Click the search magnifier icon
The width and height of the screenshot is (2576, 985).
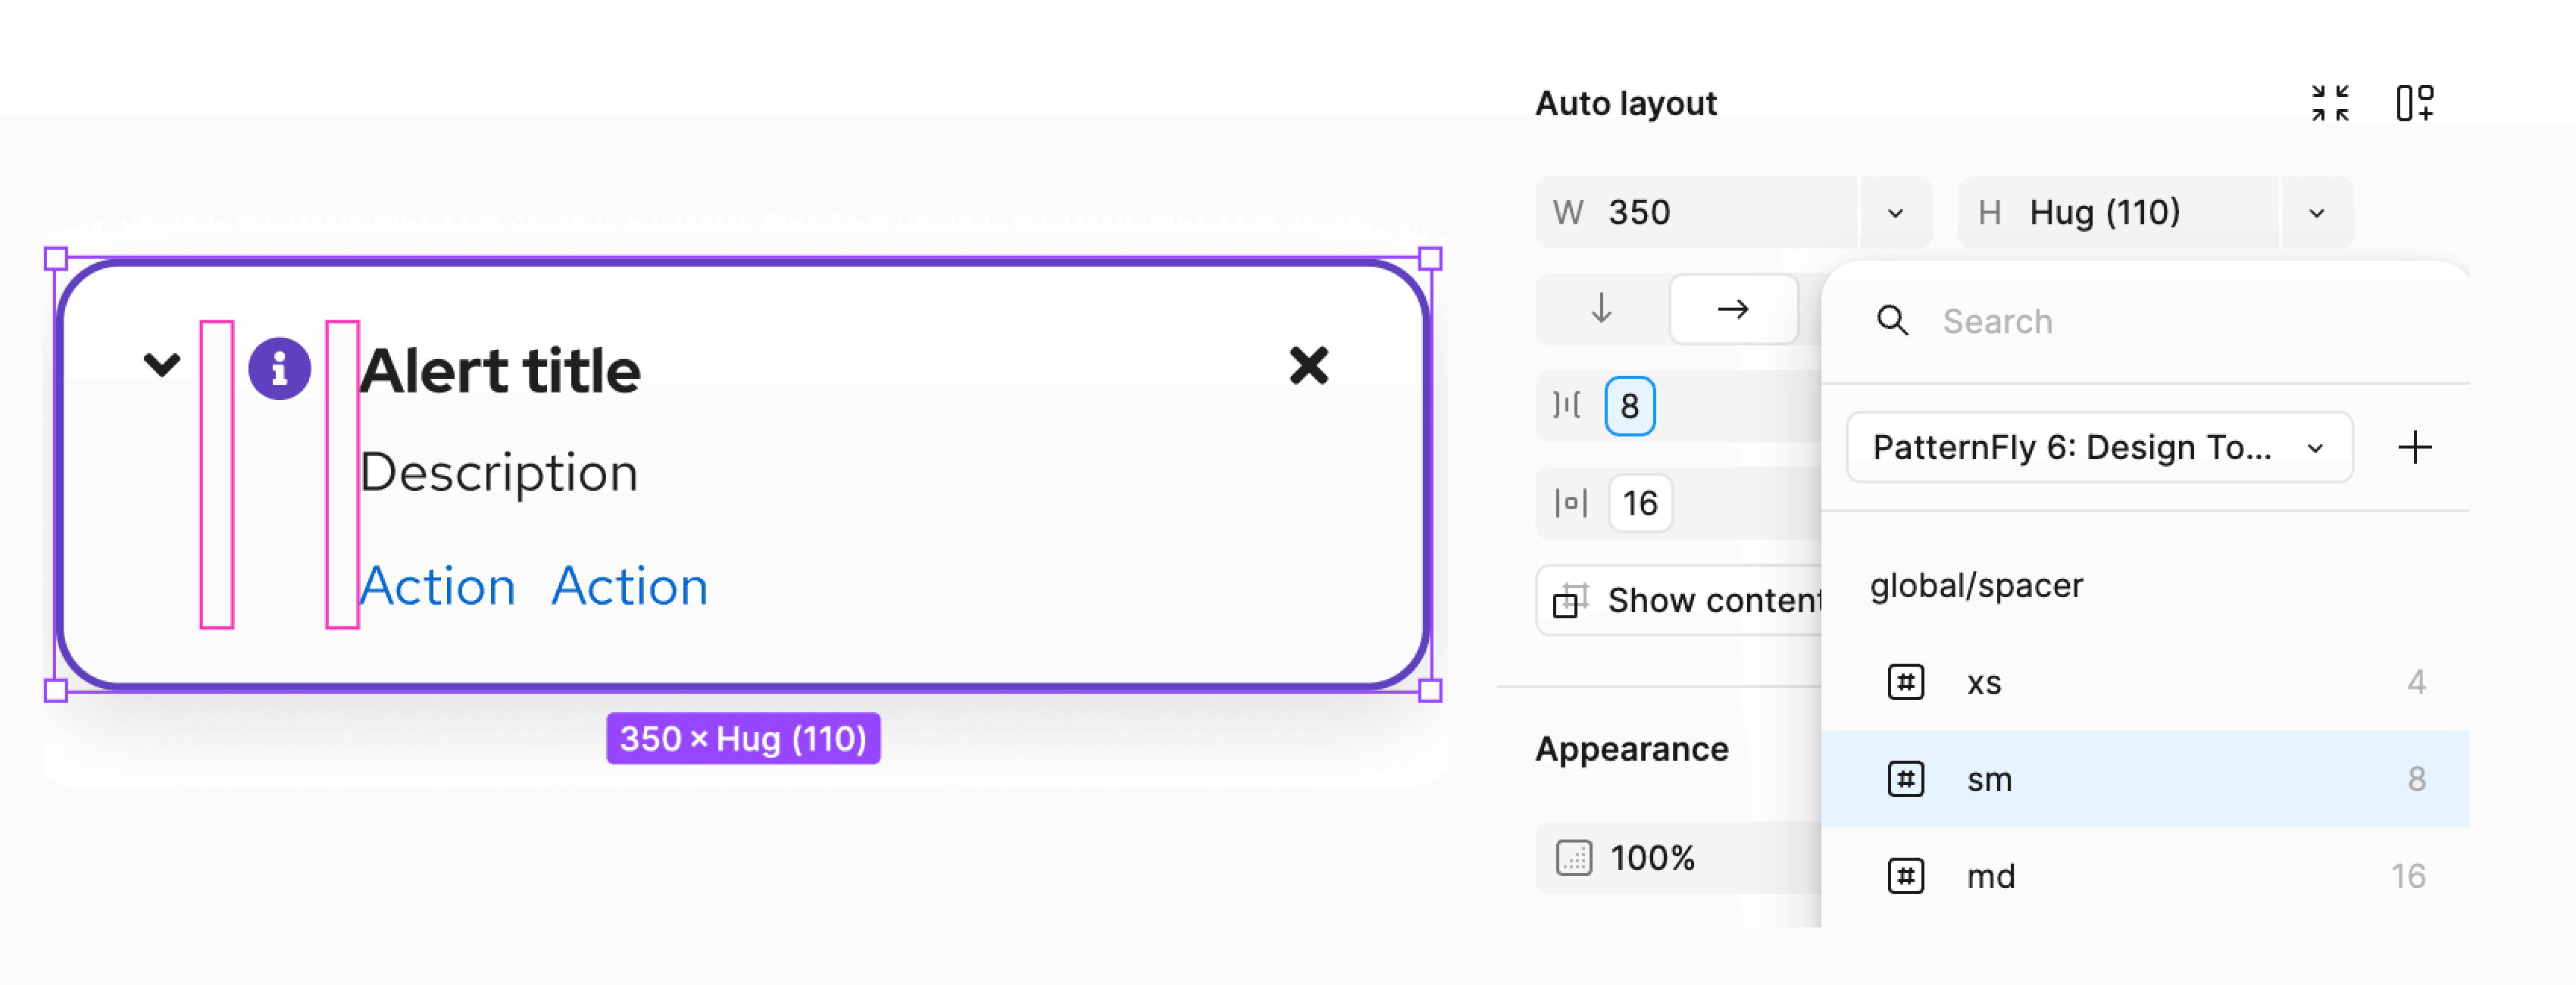(1892, 321)
